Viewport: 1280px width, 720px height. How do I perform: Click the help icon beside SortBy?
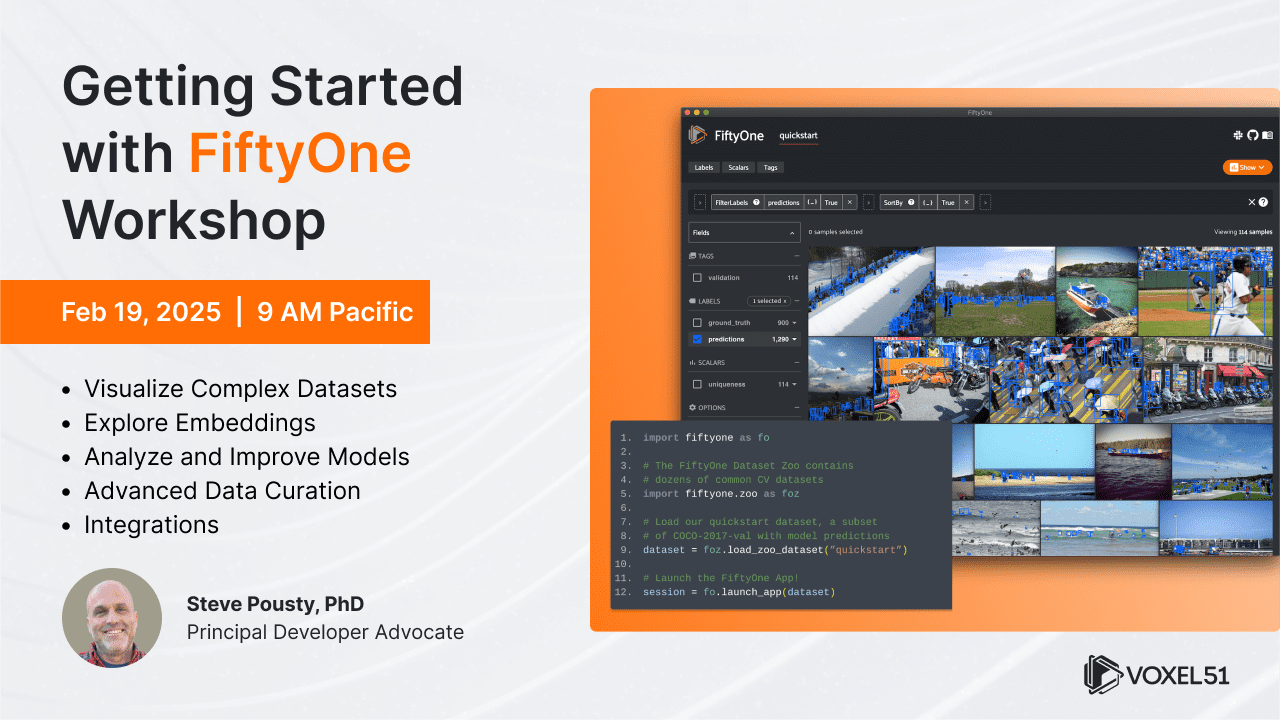tap(911, 202)
